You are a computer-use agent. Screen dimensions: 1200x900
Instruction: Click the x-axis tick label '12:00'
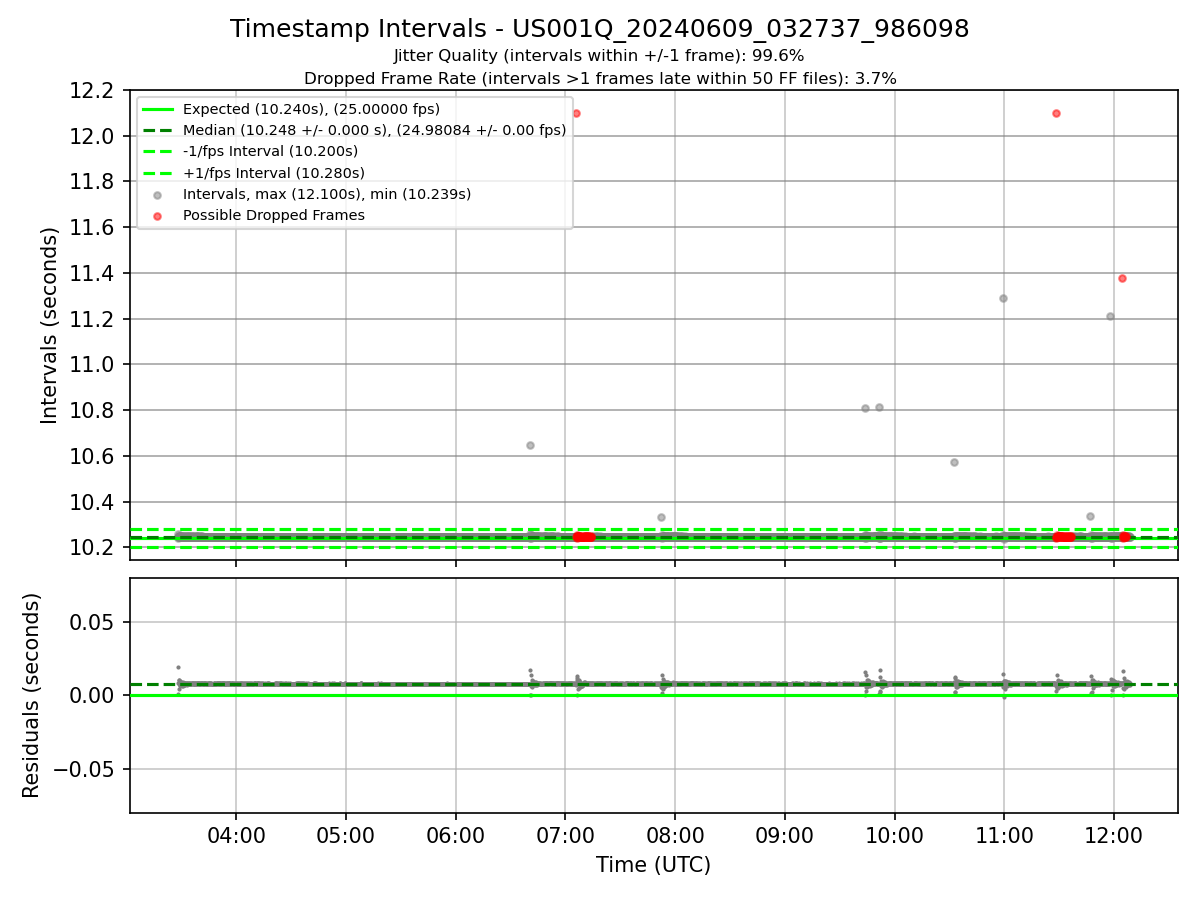[x=1113, y=834]
